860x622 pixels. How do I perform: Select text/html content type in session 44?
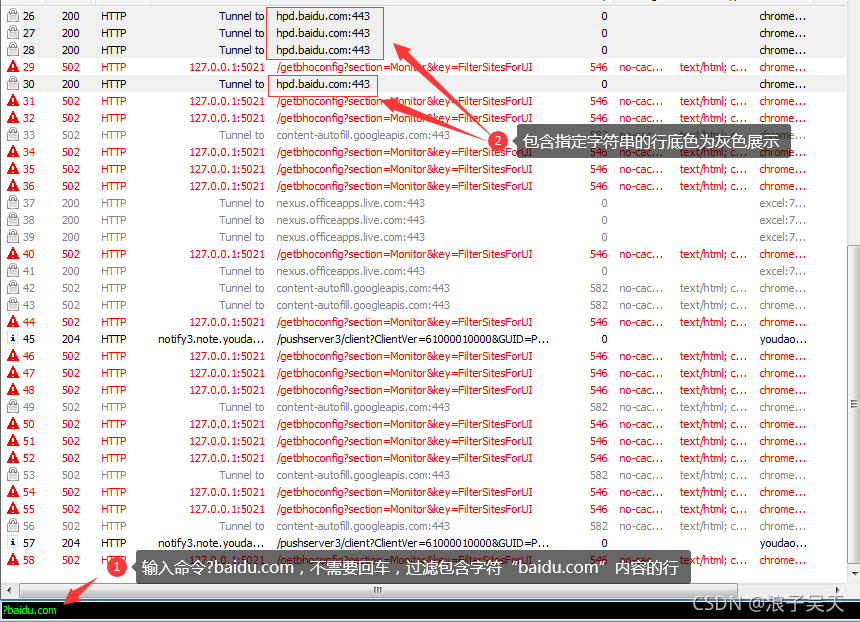click(713, 322)
